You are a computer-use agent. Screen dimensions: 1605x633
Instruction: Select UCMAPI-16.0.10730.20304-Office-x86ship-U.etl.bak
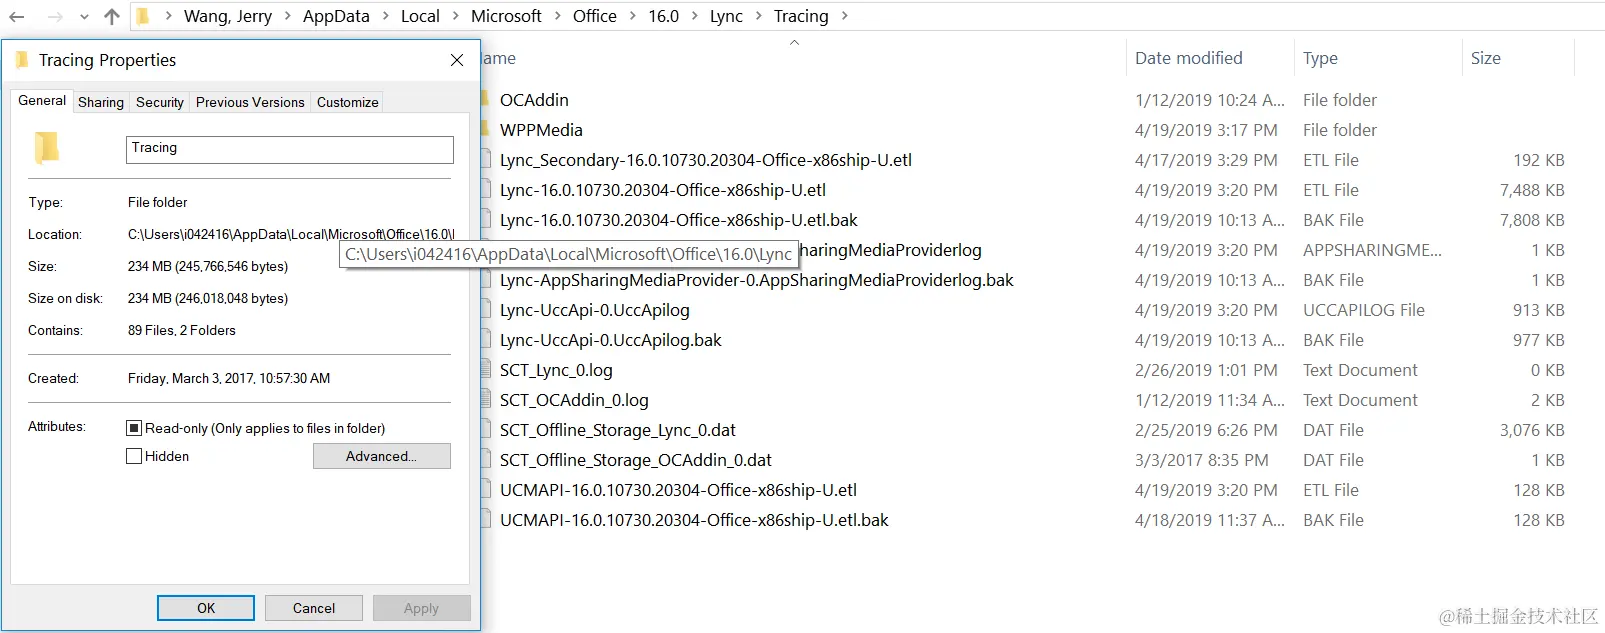click(x=695, y=520)
